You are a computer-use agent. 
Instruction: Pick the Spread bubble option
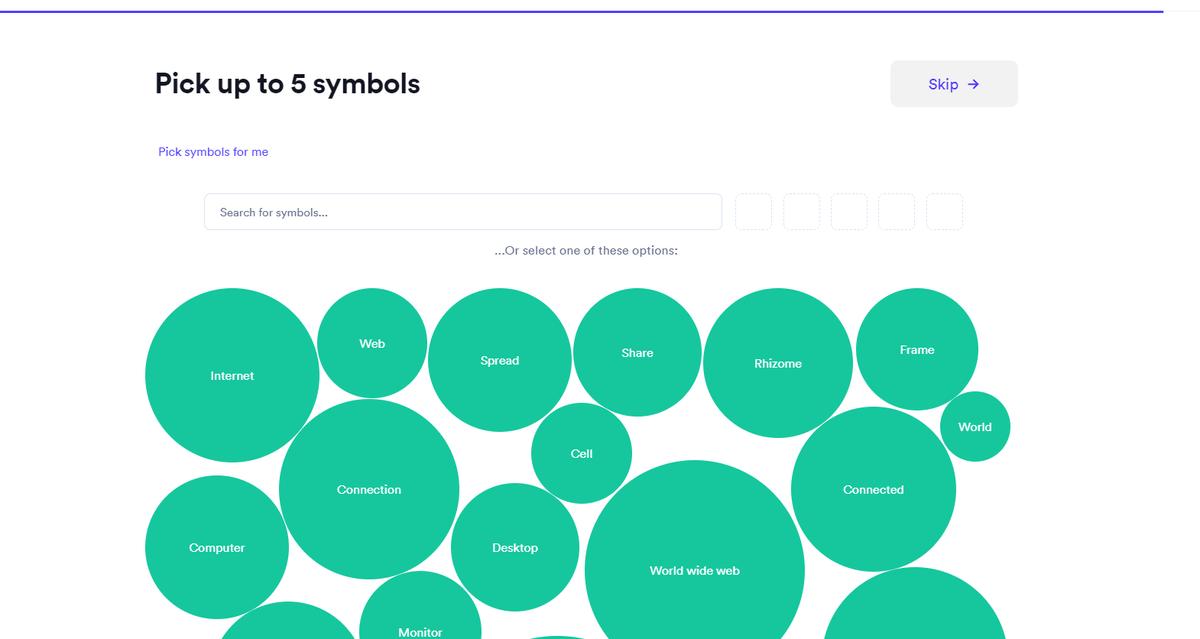pyautogui.click(x=499, y=360)
